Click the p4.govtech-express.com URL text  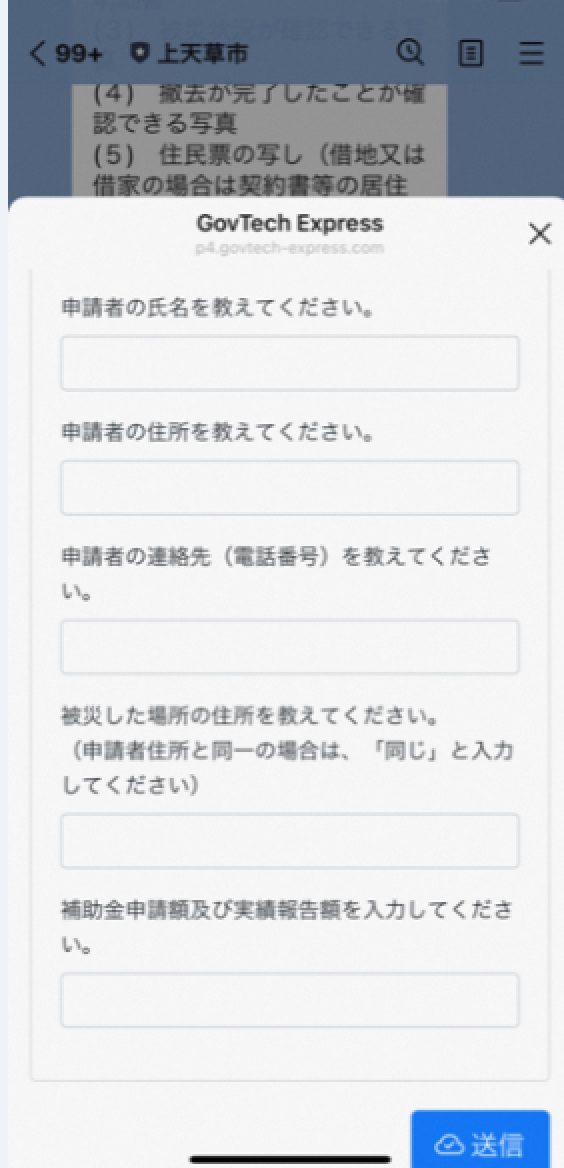(x=290, y=248)
